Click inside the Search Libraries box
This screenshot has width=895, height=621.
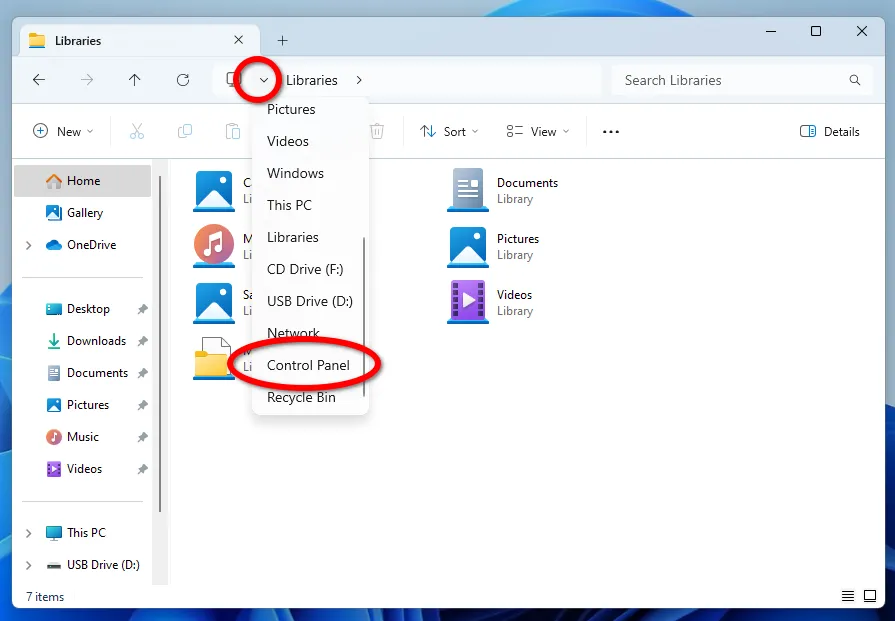(740, 80)
